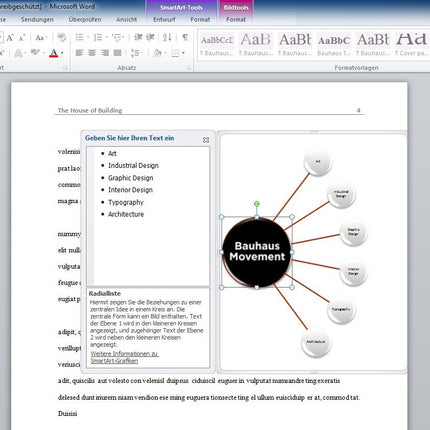Click the green rotation handle above the Bauhaus circle
This screenshot has width=430, height=430.
256,204
